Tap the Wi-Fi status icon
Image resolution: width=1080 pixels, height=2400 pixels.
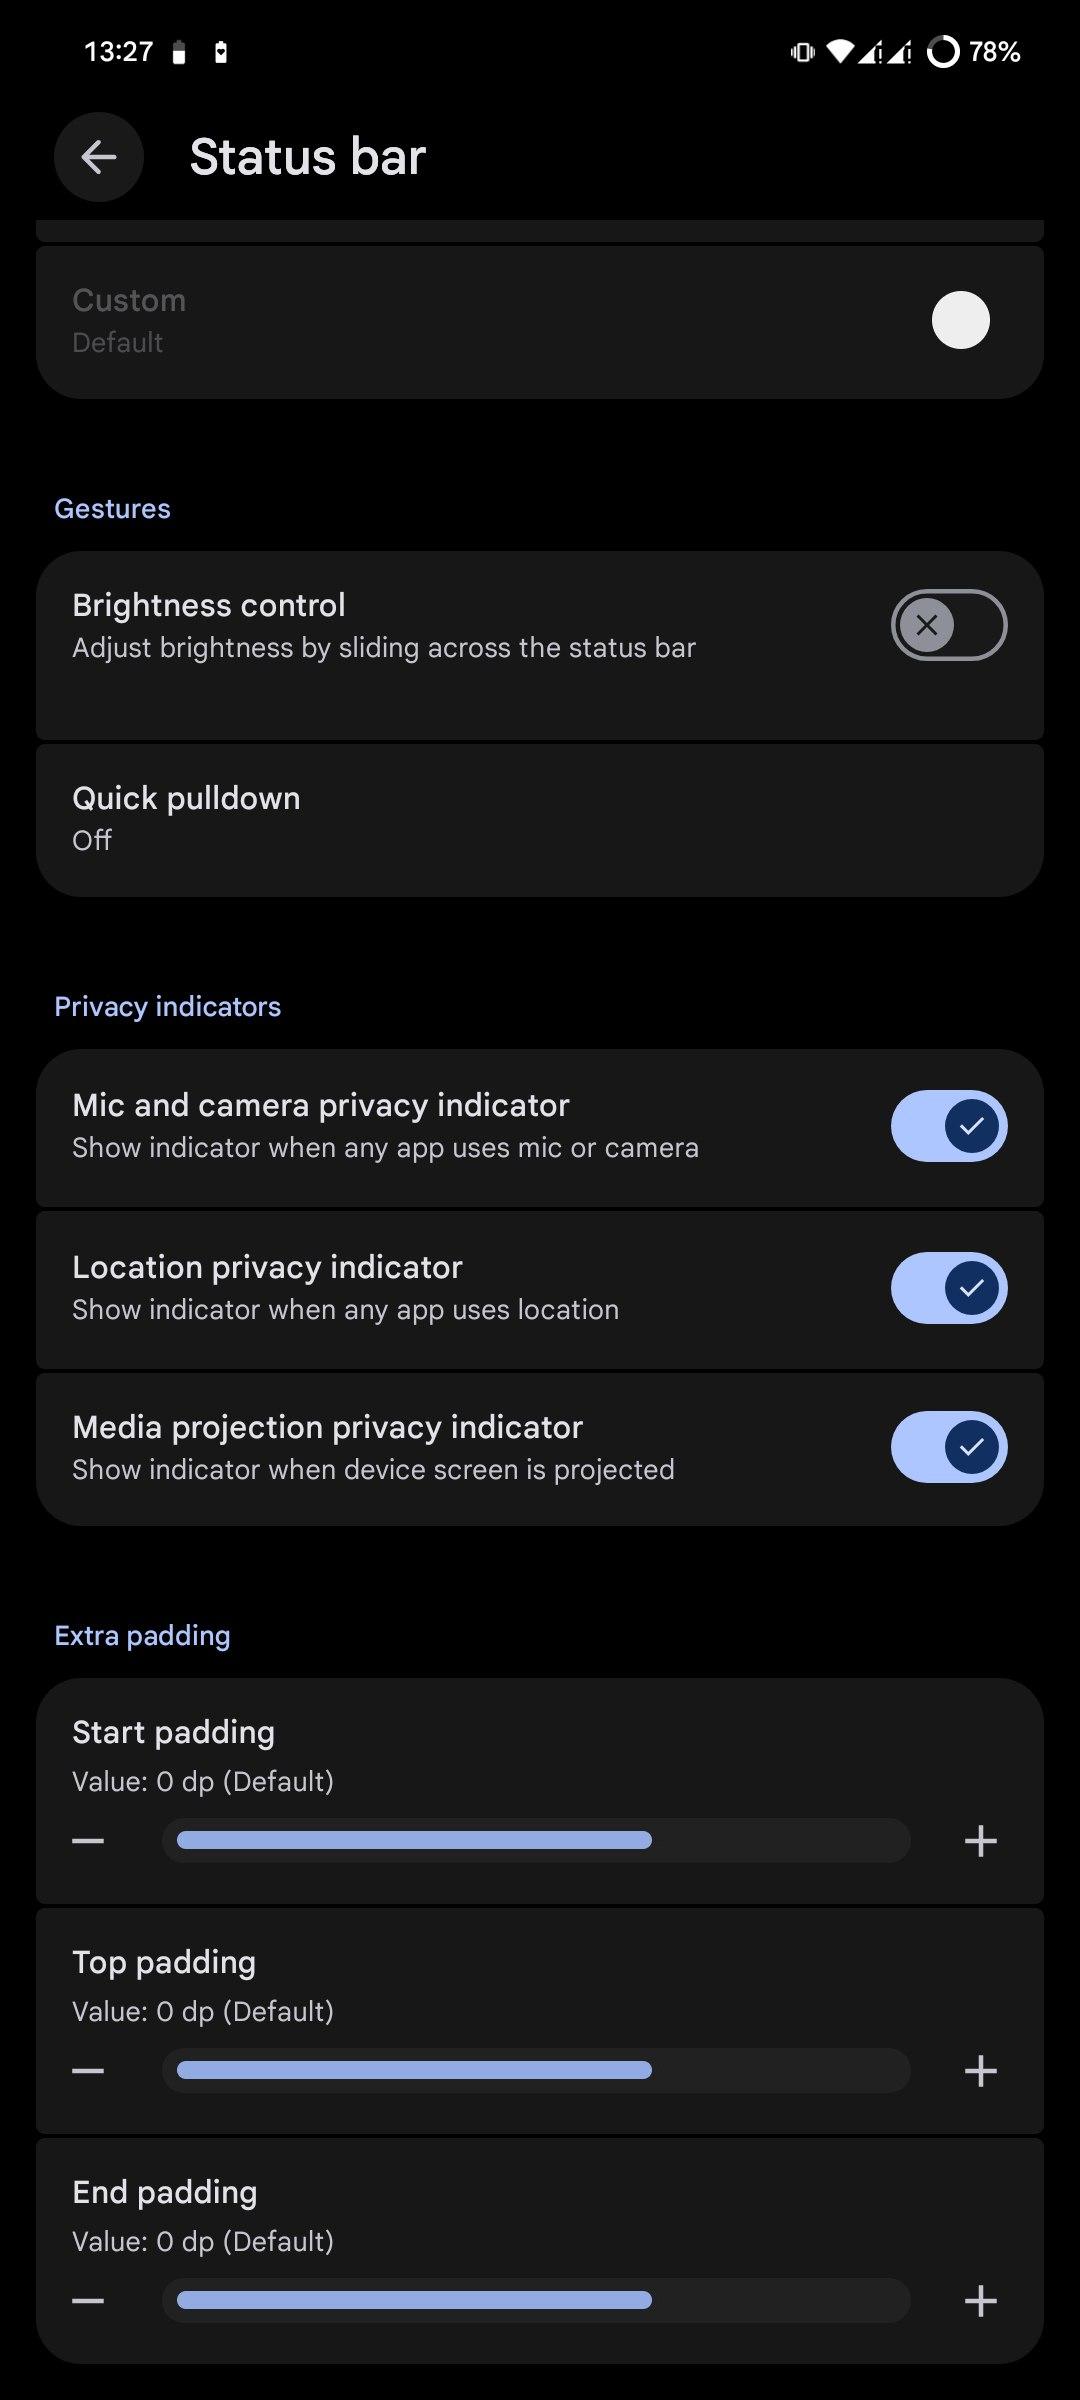841,51
